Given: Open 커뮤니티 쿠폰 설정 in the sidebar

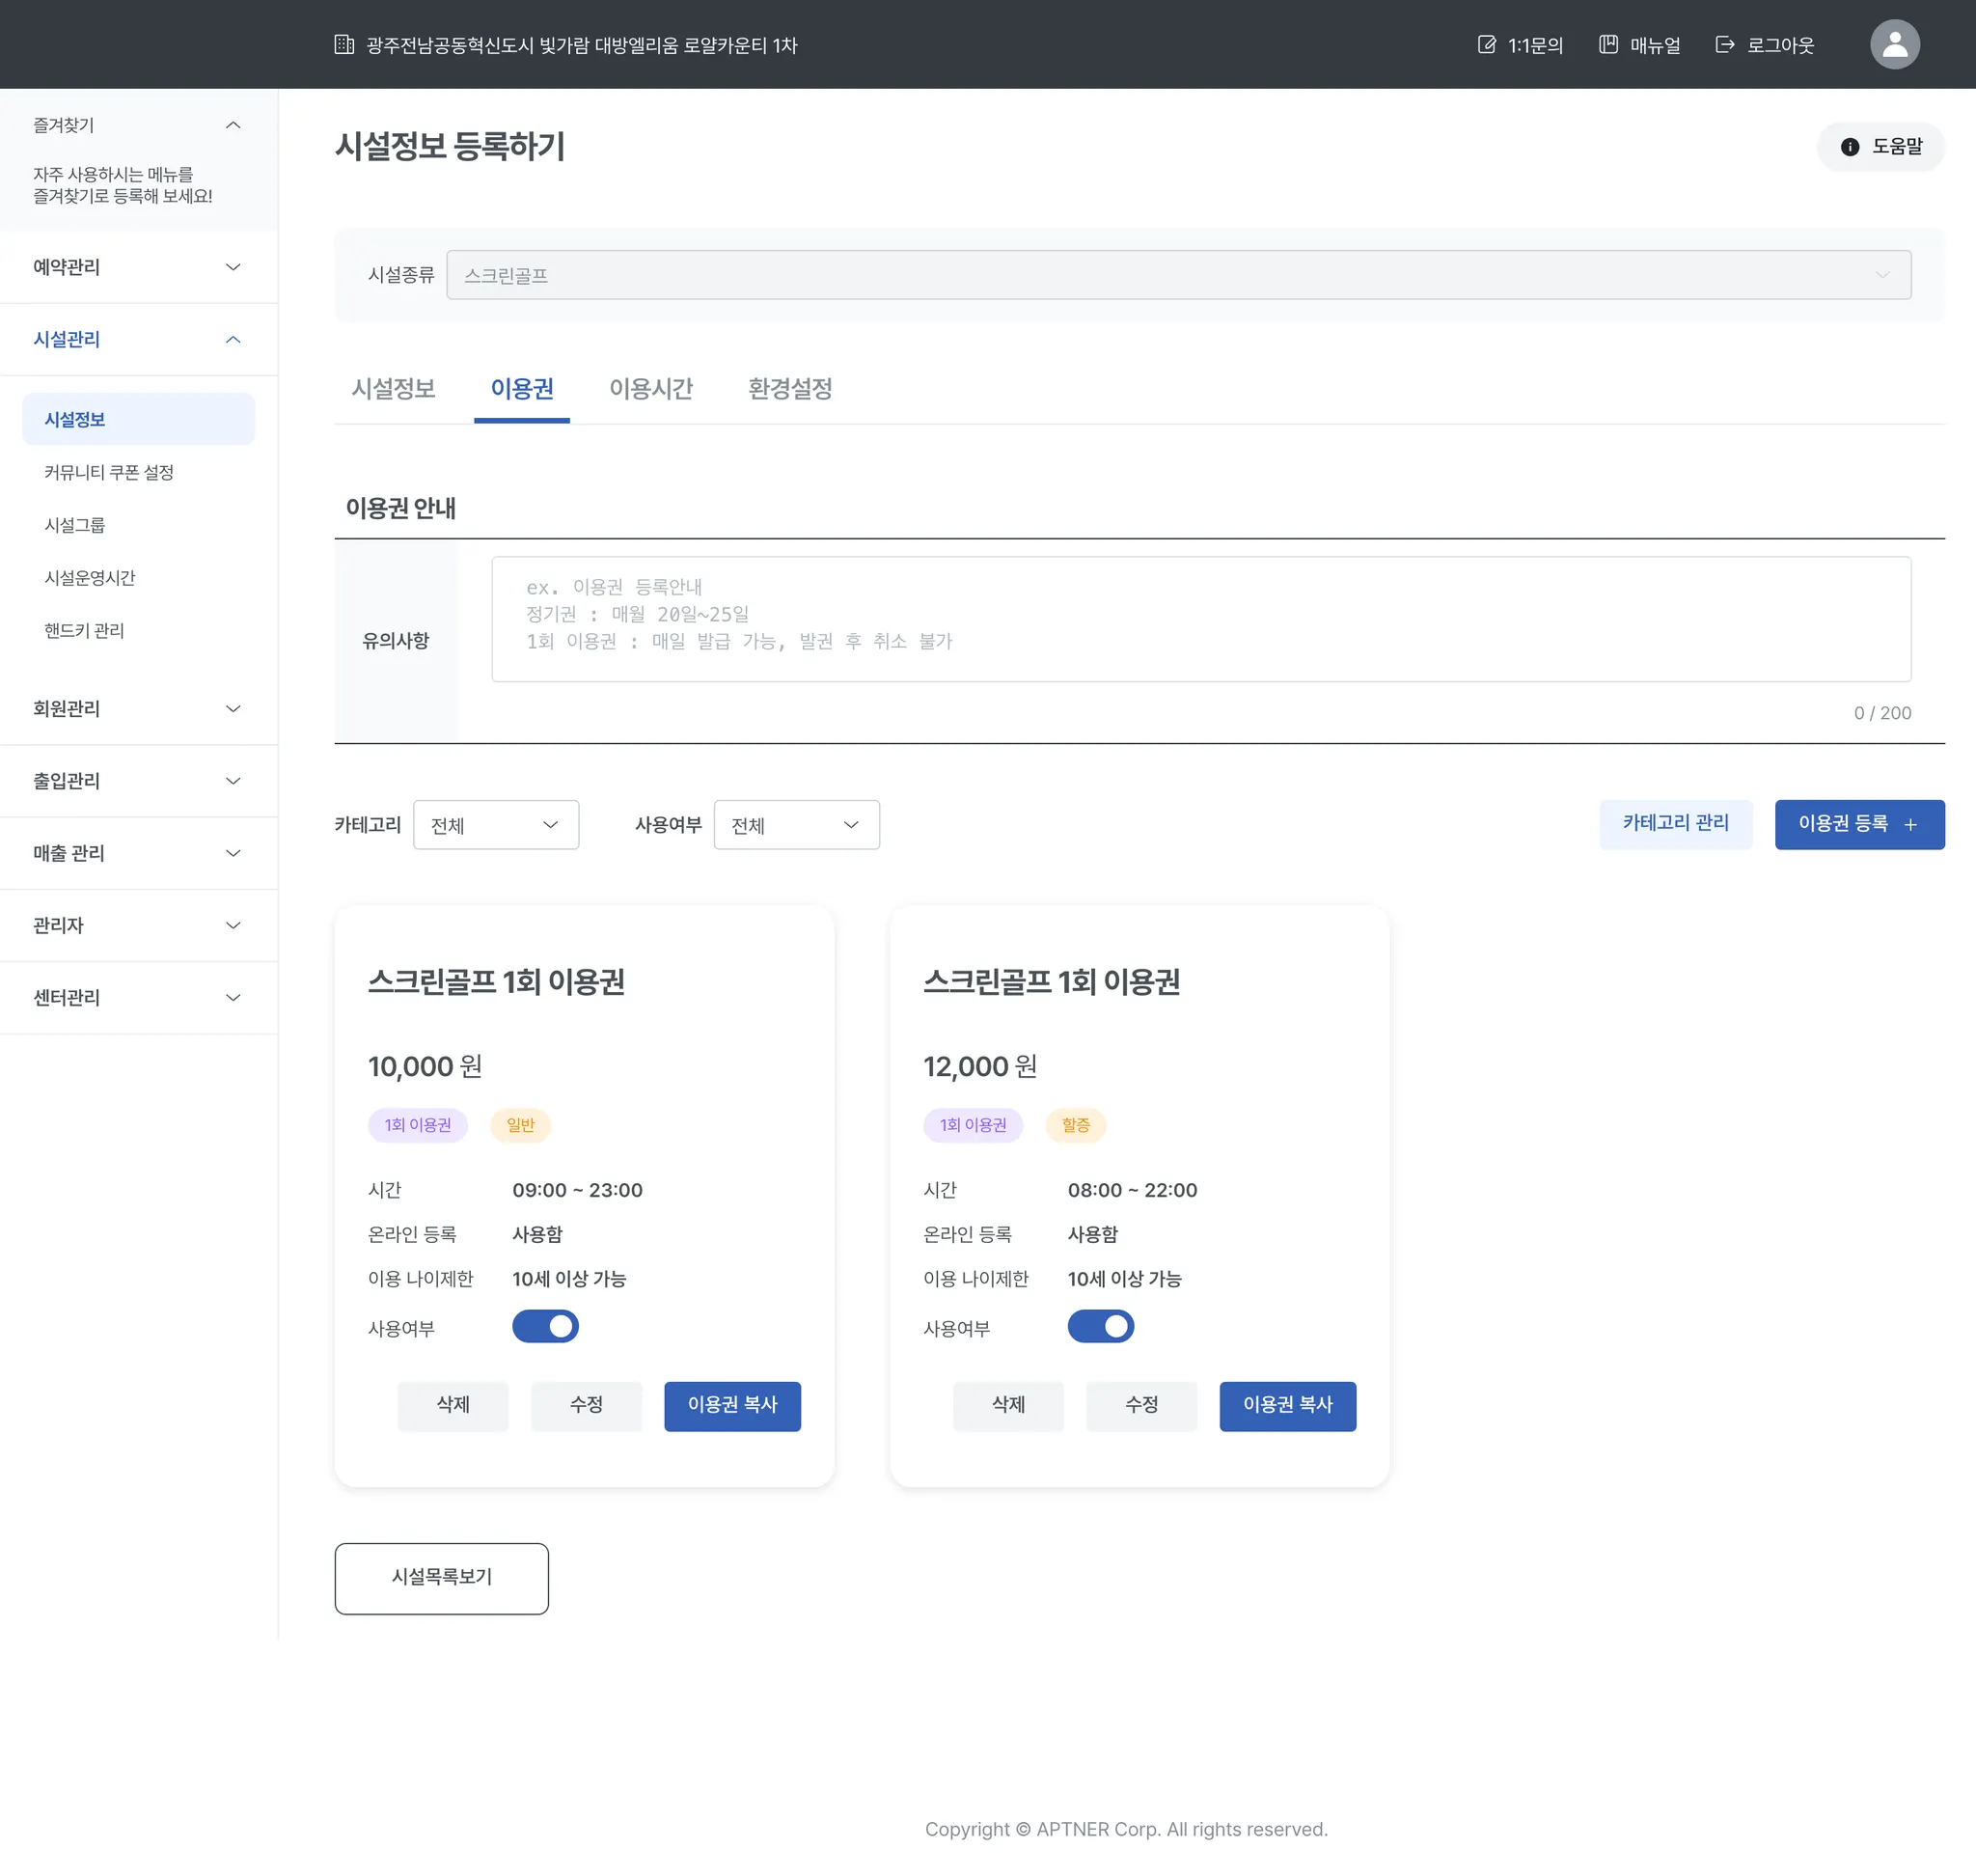Looking at the screenshot, I should [109, 472].
